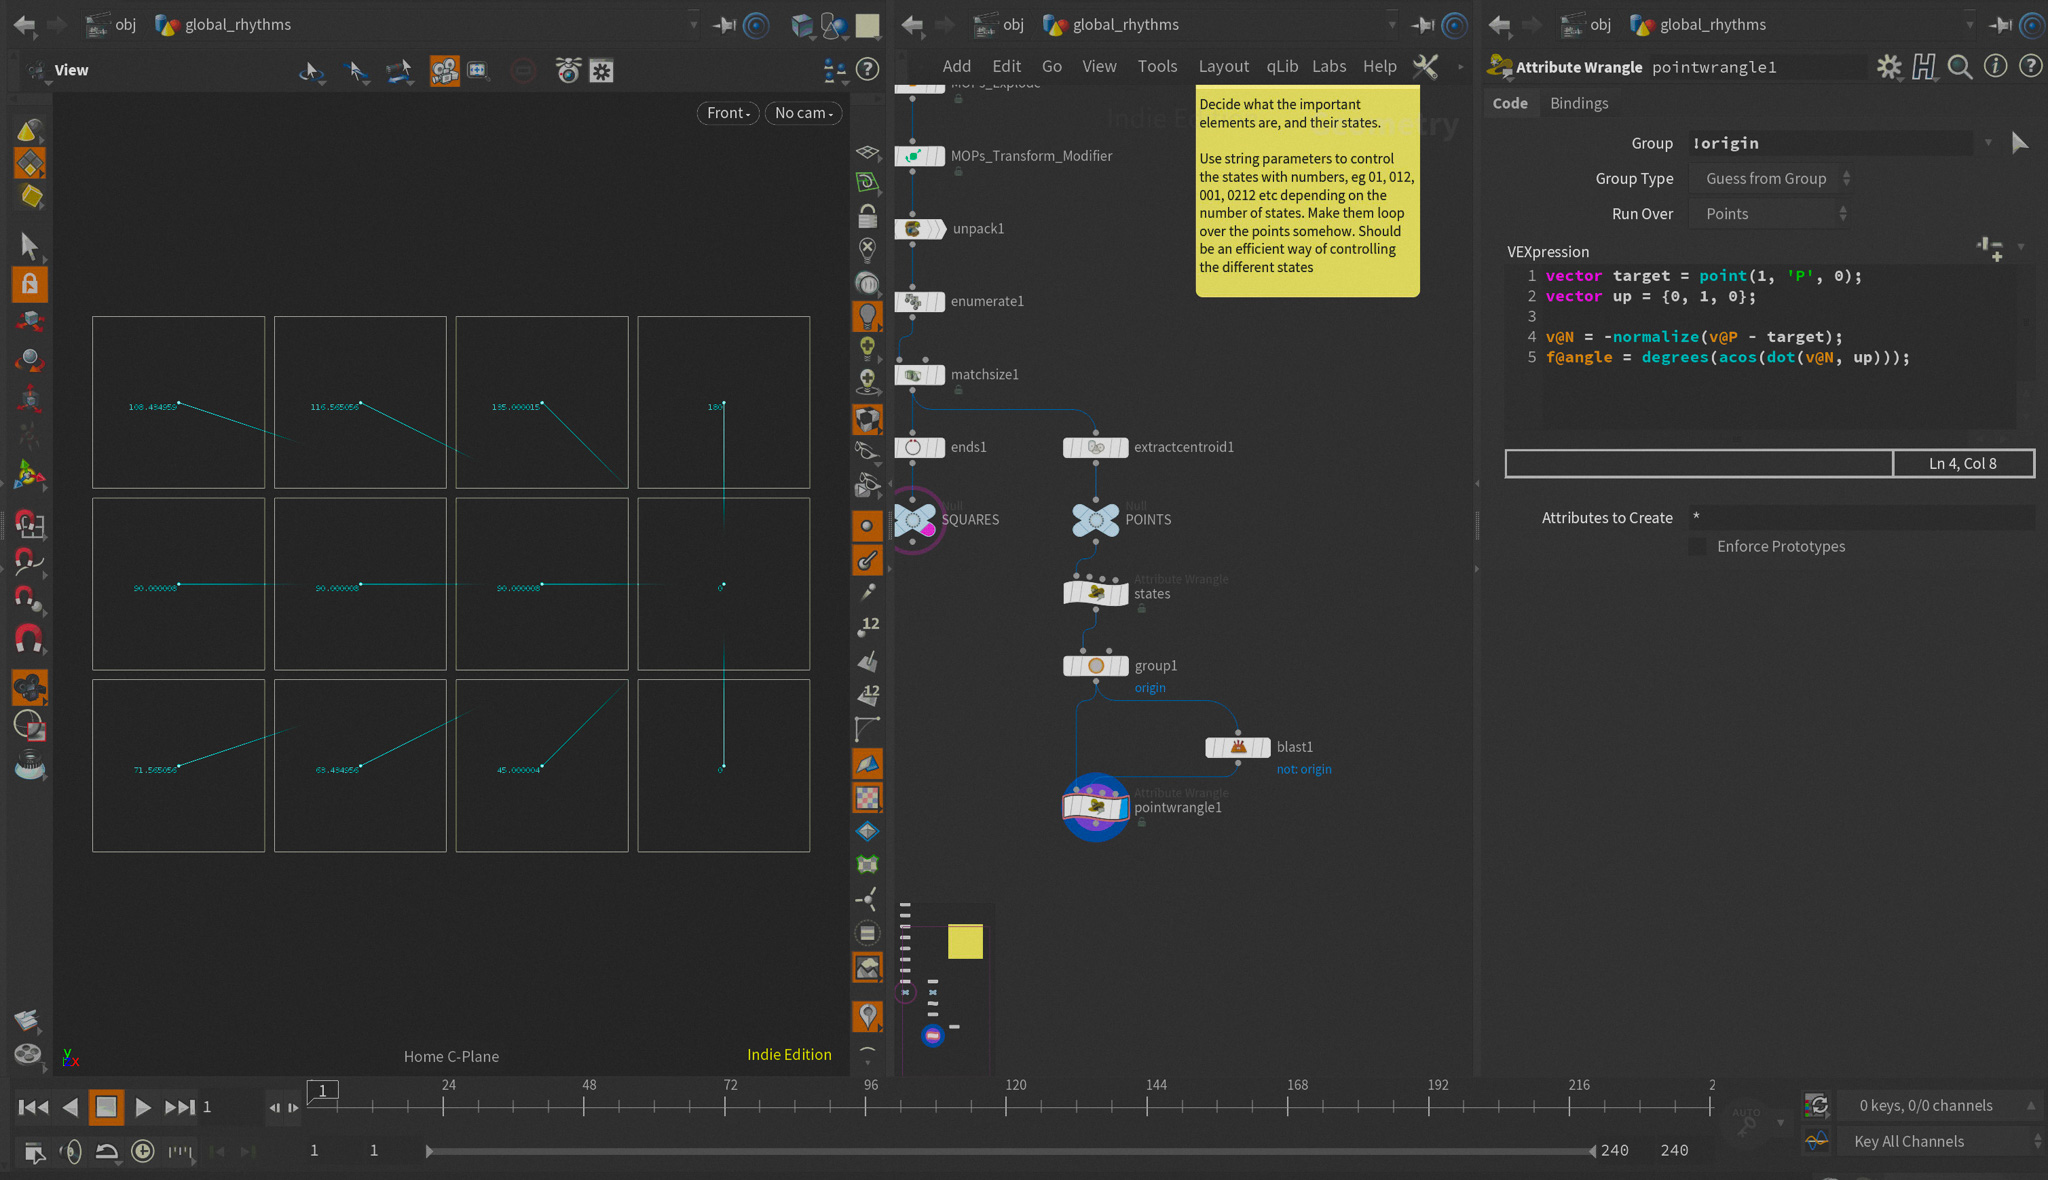Select the group1 node
The image size is (2048, 1180).
click(1096, 666)
